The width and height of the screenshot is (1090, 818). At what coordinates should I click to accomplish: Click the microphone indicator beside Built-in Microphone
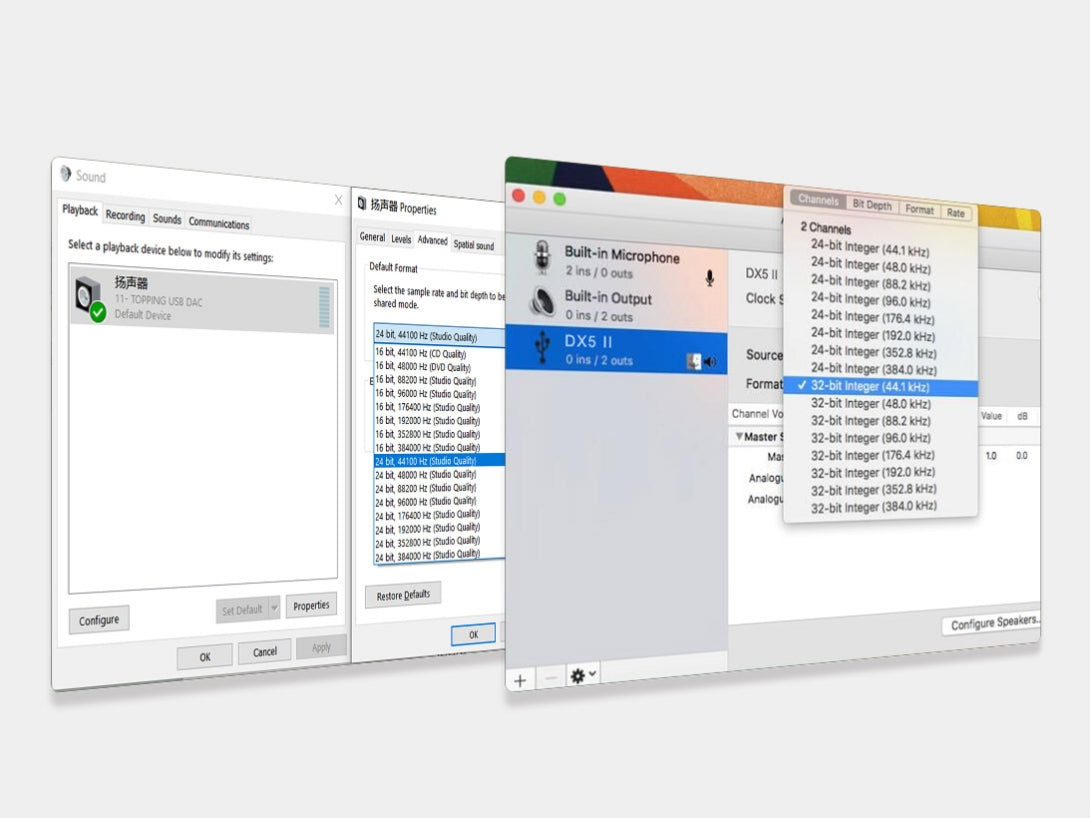pos(710,279)
